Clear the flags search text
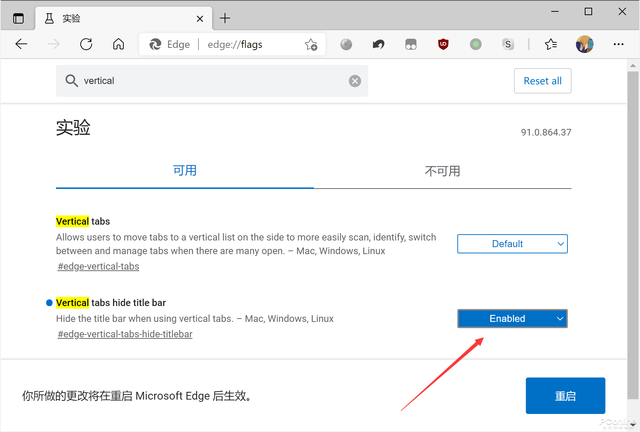Viewport: 640px width, 432px height. [x=355, y=81]
